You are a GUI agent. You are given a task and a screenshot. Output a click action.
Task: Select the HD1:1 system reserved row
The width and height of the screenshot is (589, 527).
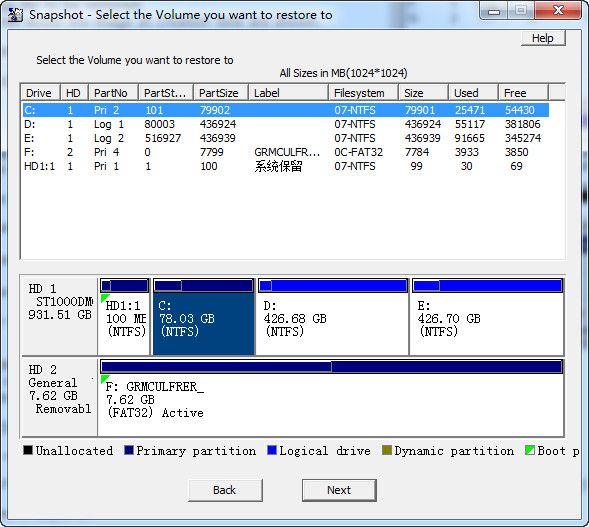285,166
